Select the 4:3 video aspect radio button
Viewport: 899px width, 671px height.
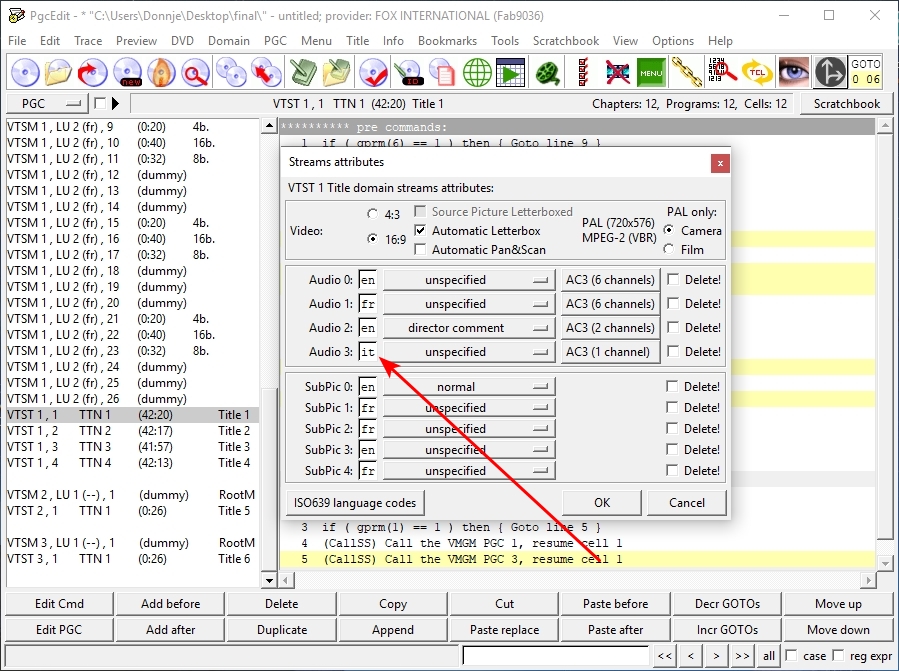[373, 214]
